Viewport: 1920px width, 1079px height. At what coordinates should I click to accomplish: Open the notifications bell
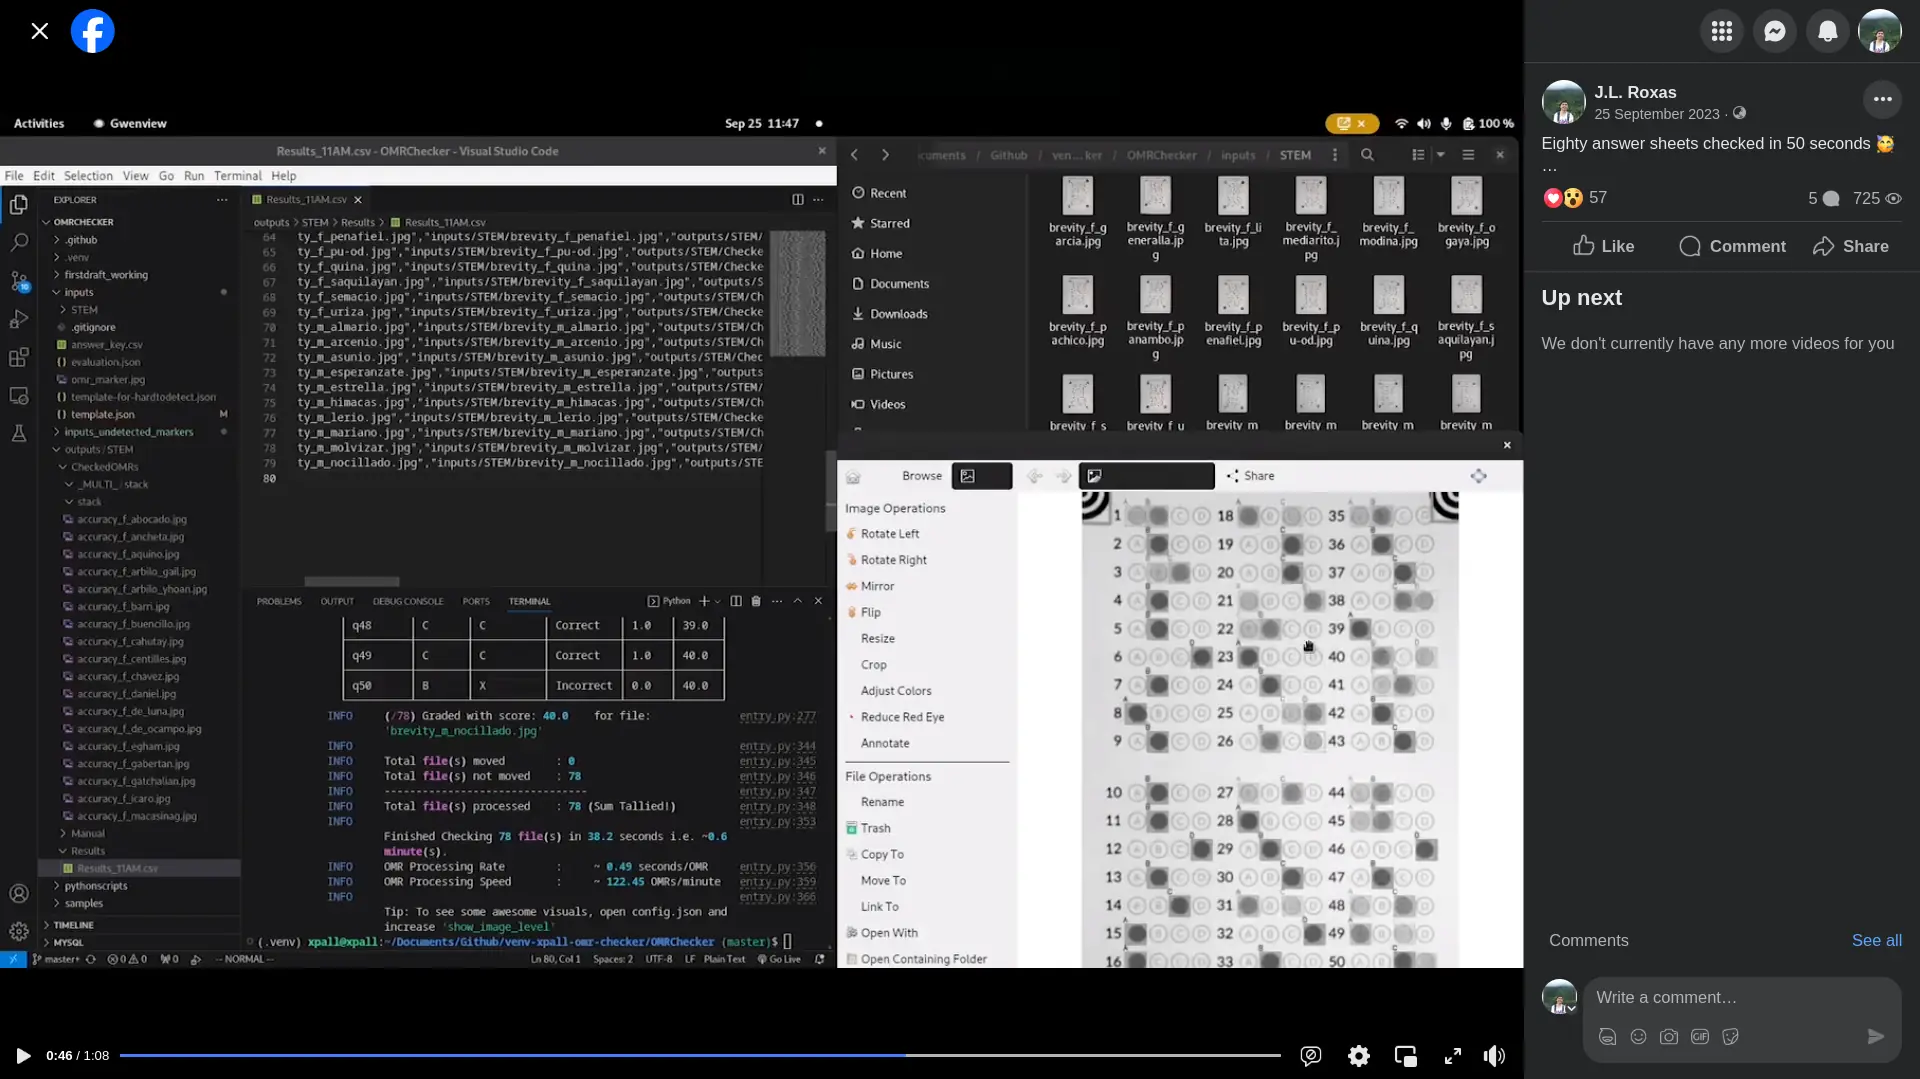1827,31
